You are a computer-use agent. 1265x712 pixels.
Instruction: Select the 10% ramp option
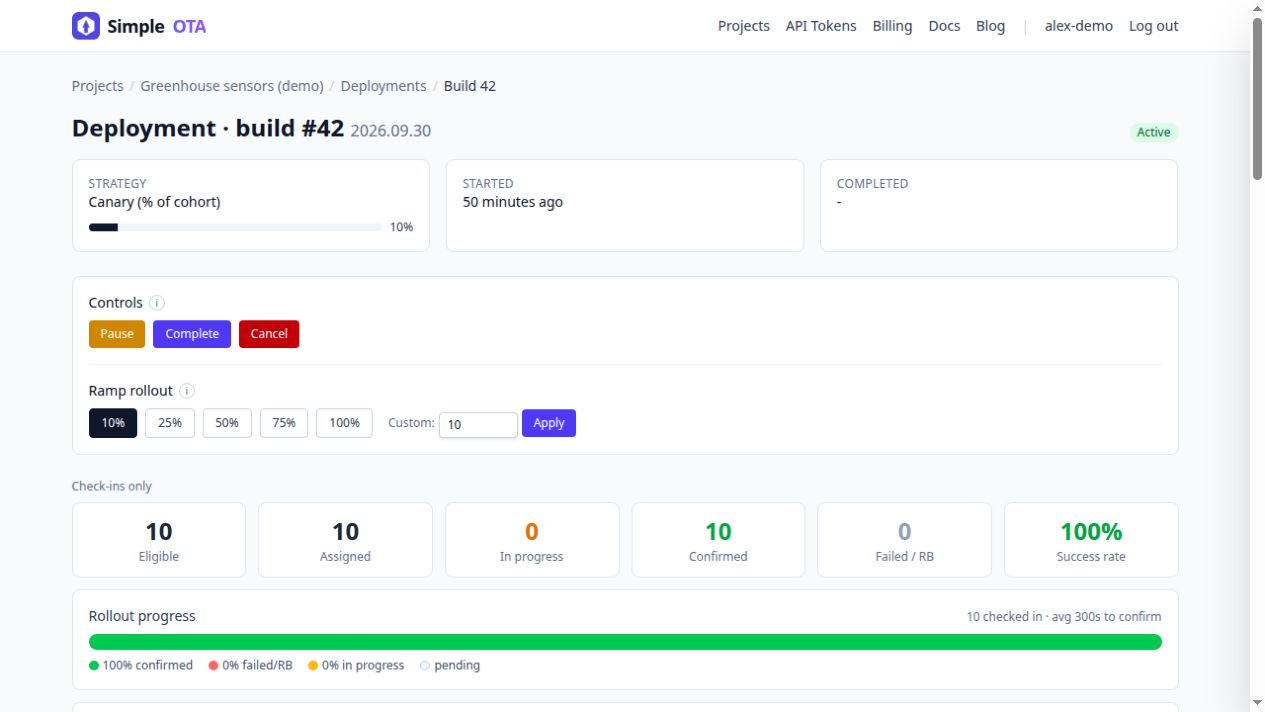pyautogui.click(x=113, y=423)
